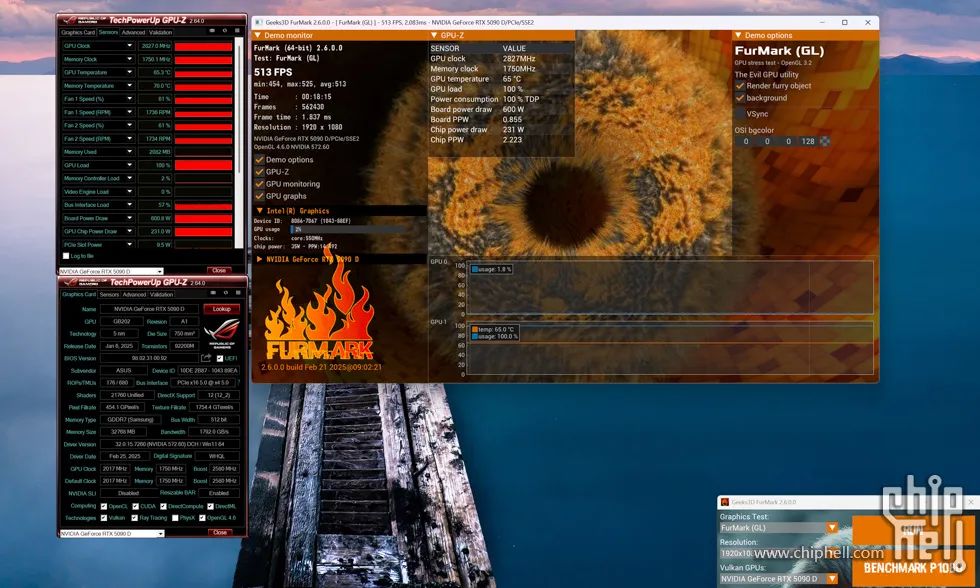Click the BIOS export share icon

pyautogui.click(x=206, y=358)
